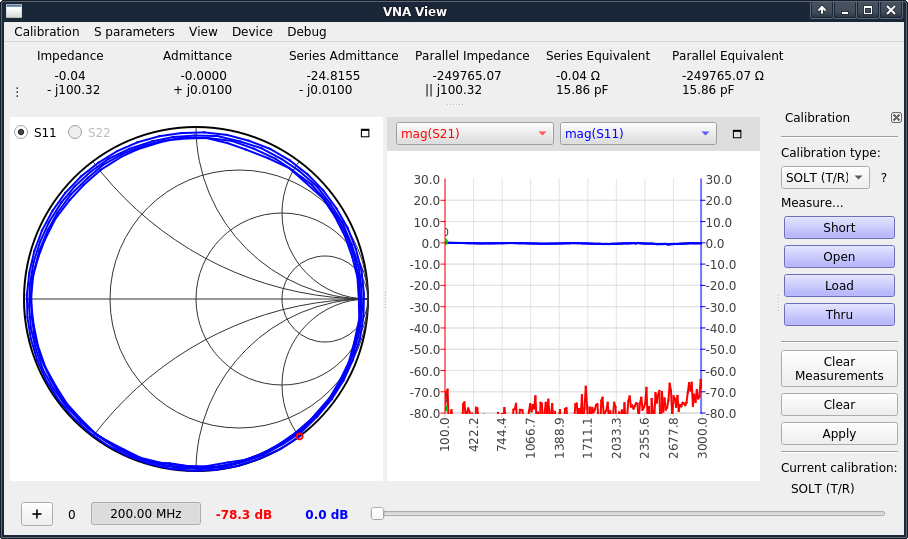Click the 0.0 dB S11 readout
The width and height of the screenshot is (908, 539).
coord(327,514)
